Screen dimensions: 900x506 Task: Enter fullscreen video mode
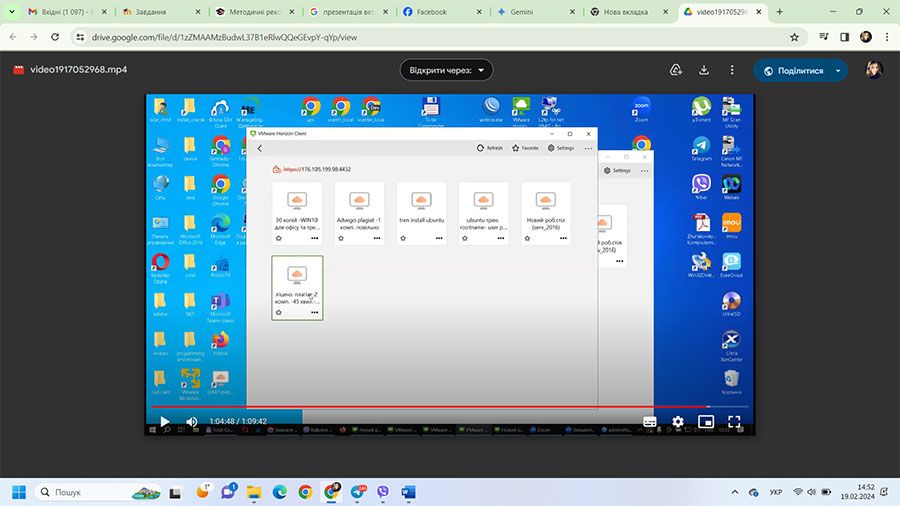point(734,422)
